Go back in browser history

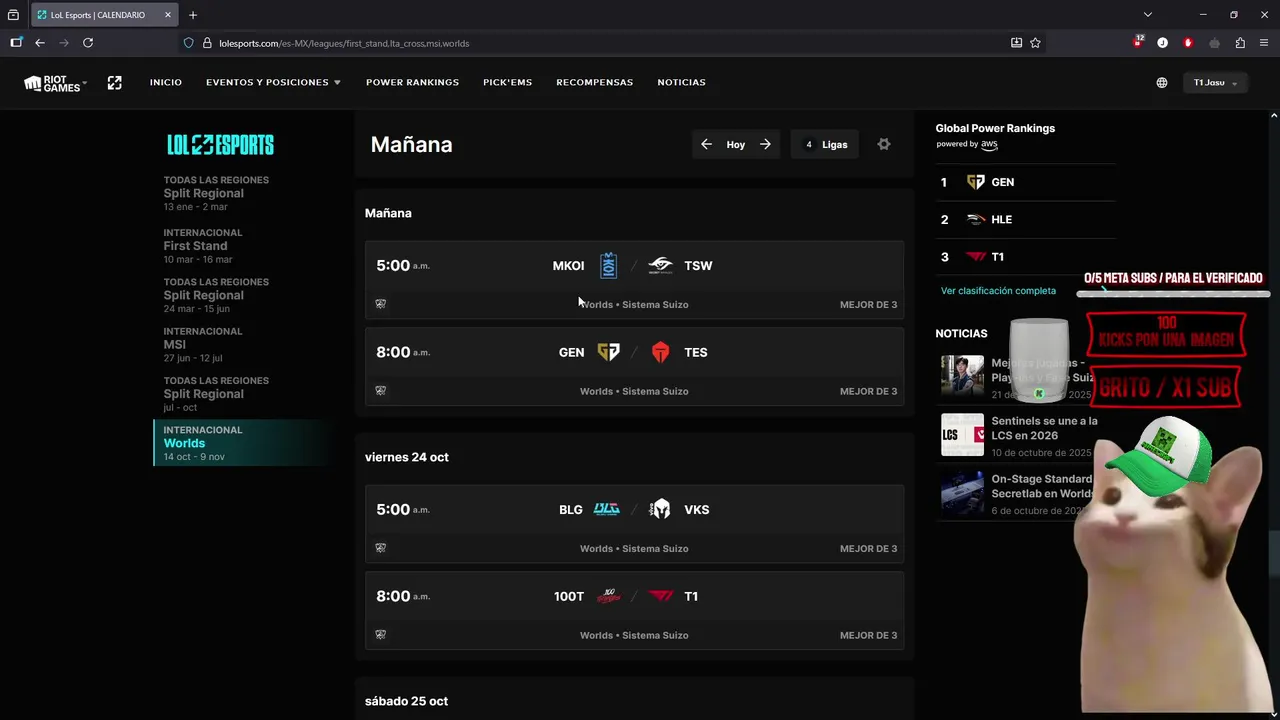[40, 43]
